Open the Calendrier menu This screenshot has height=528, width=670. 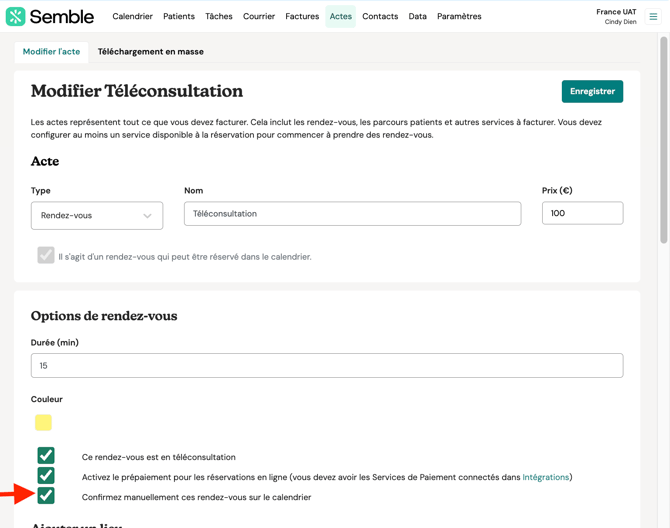(132, 16)
